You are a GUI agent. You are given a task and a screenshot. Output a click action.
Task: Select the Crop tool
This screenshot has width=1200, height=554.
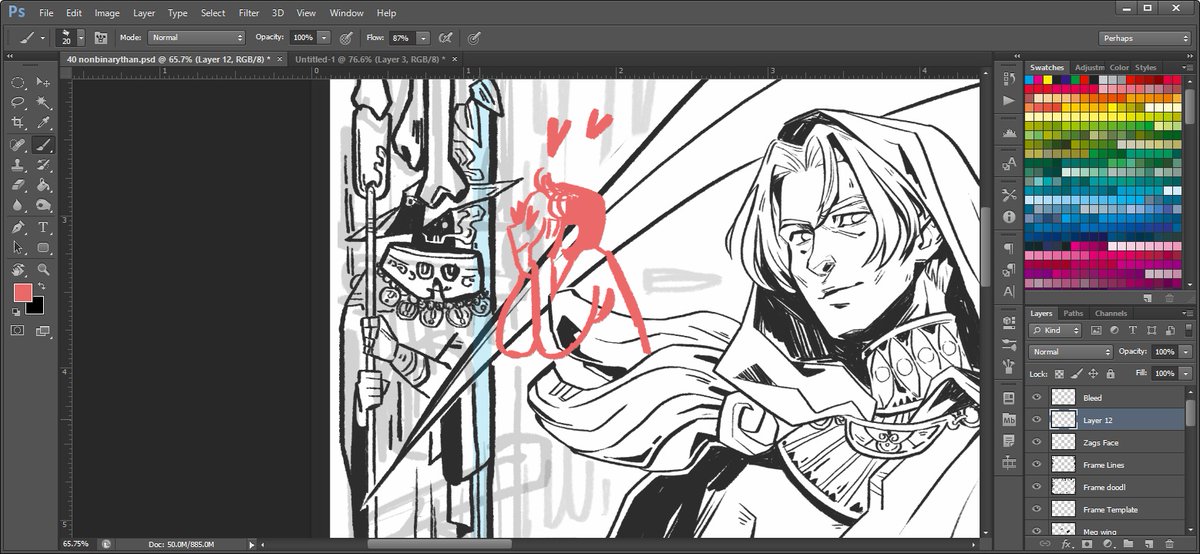point(18,123)
